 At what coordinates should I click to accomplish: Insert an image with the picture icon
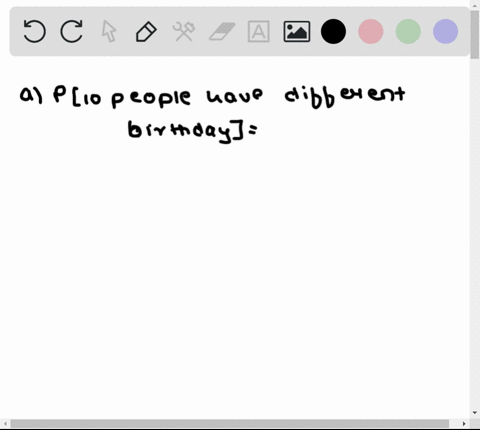297,31
